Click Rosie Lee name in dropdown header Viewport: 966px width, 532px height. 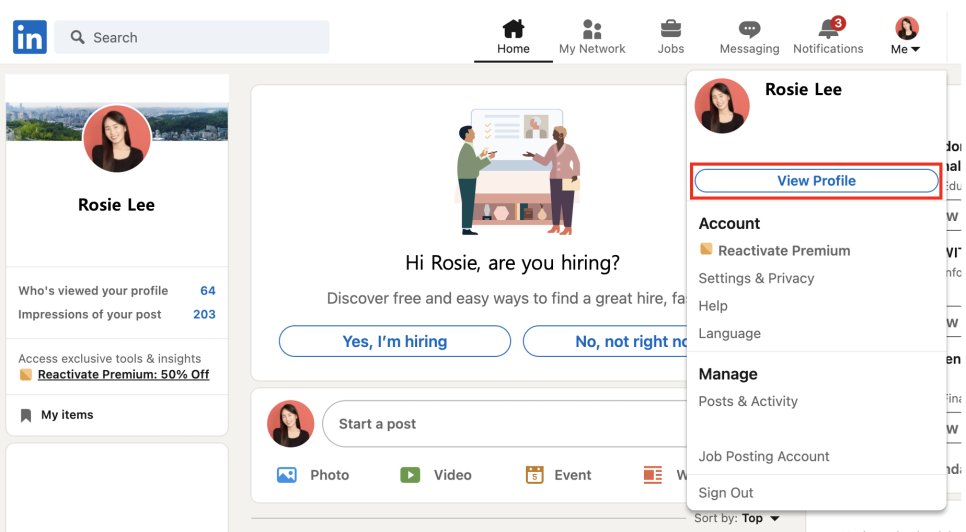click(x=803, y=89)
